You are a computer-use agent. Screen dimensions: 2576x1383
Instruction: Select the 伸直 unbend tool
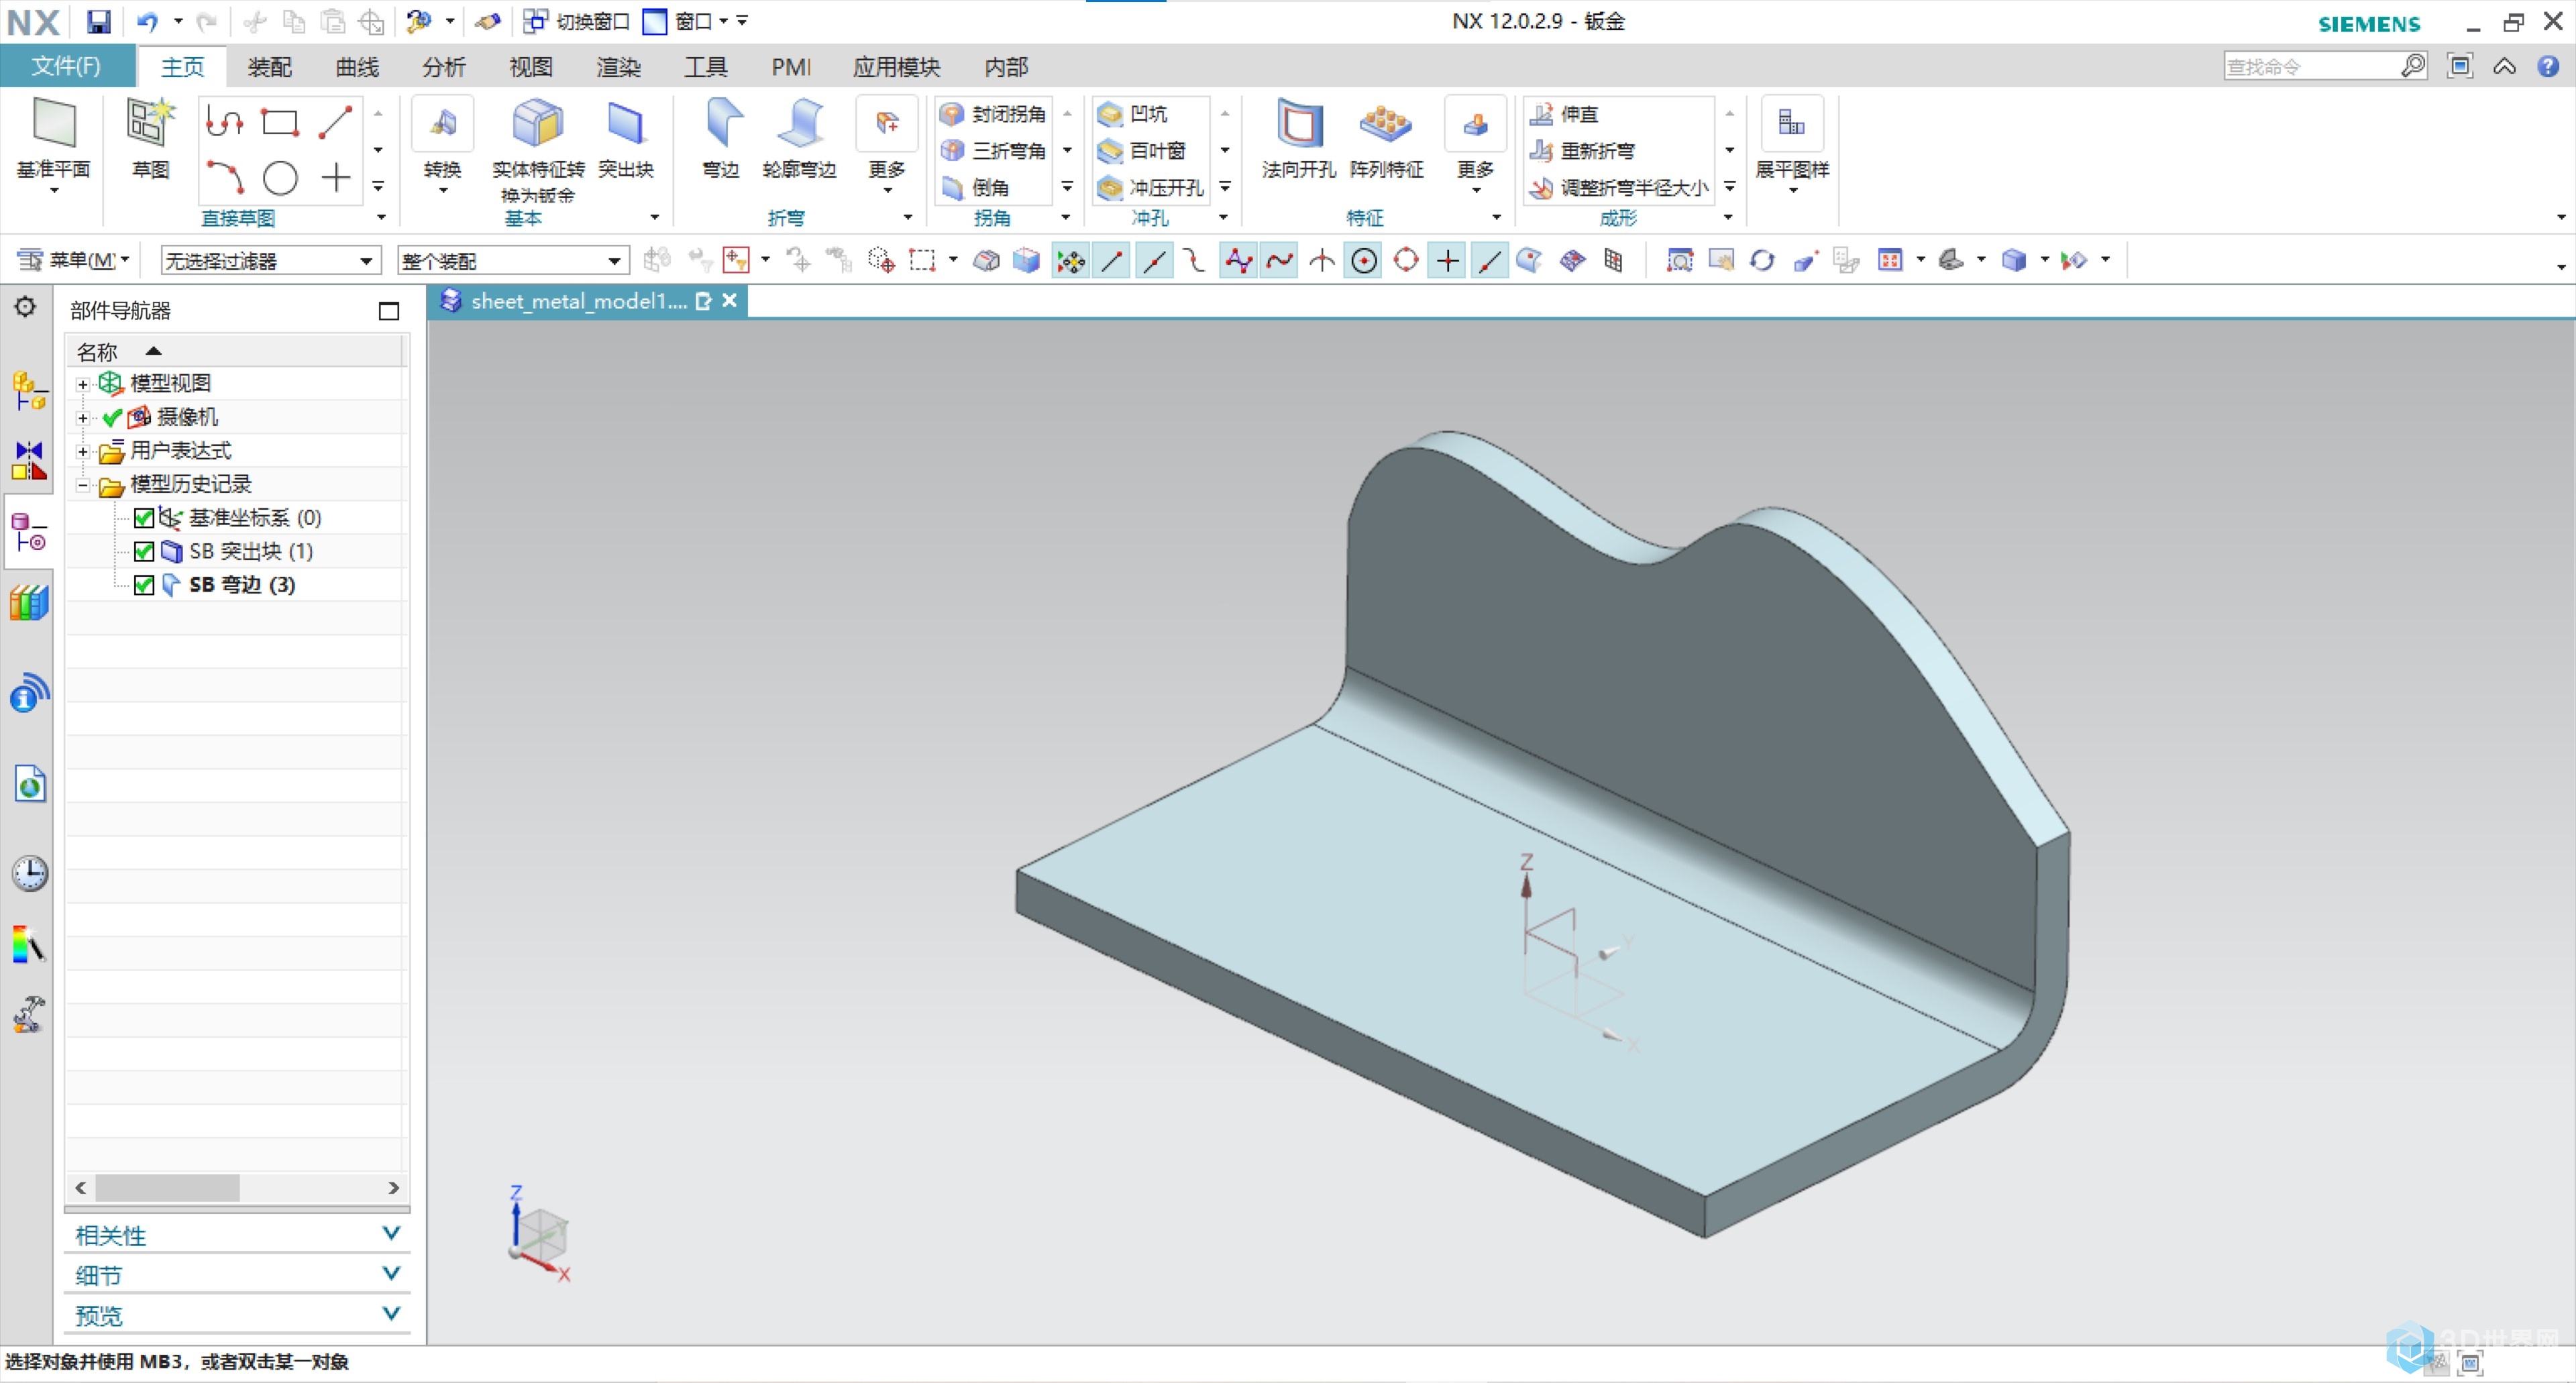(1565, 114)
